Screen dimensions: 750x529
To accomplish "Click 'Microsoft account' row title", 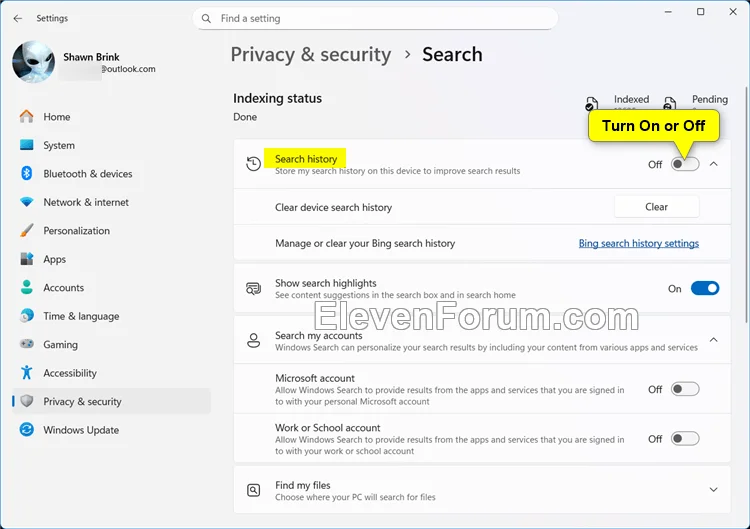I will tap(315, 378).
